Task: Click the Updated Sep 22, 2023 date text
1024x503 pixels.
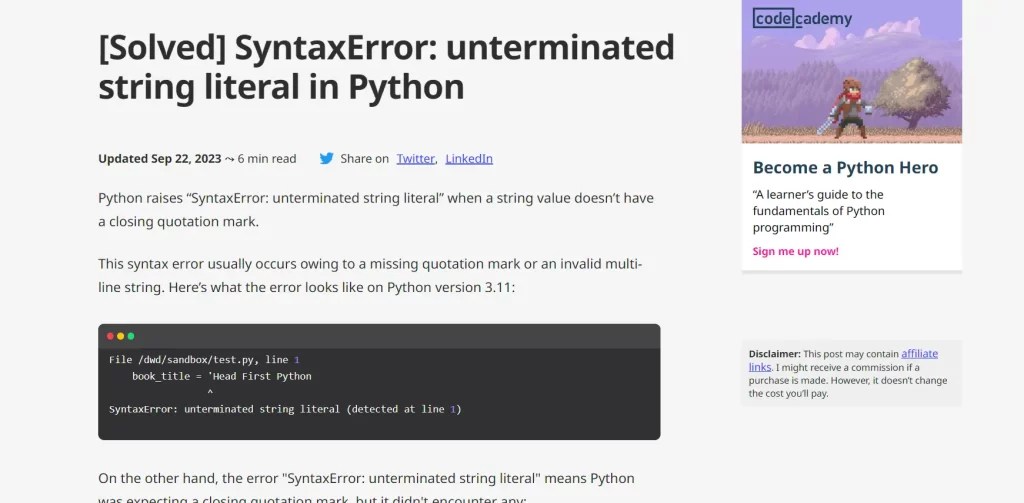Action: [159, 159]
